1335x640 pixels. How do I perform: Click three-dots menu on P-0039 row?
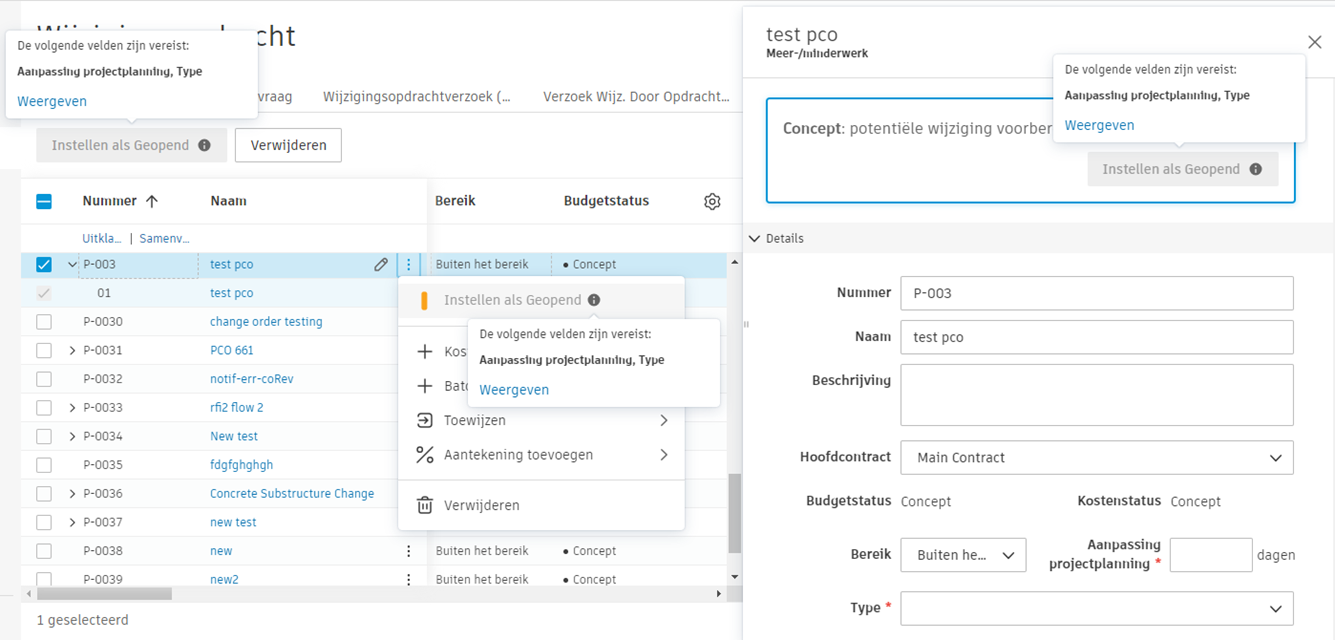408,579
